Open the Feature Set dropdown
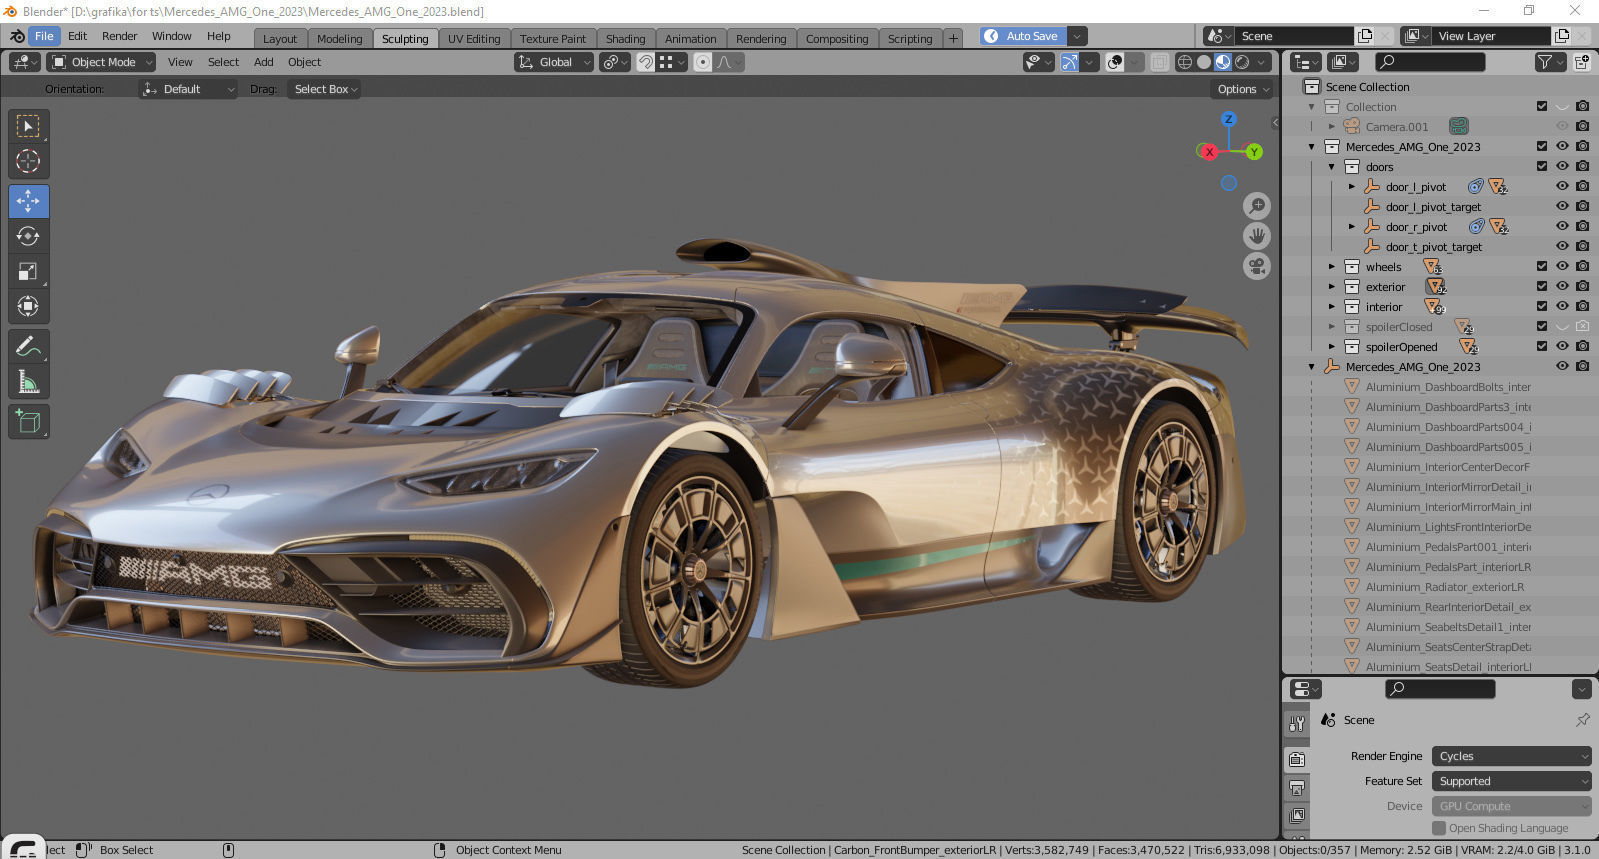Image resolution: width=1599 pixels, height=859 pixels. coord(1511,781)
